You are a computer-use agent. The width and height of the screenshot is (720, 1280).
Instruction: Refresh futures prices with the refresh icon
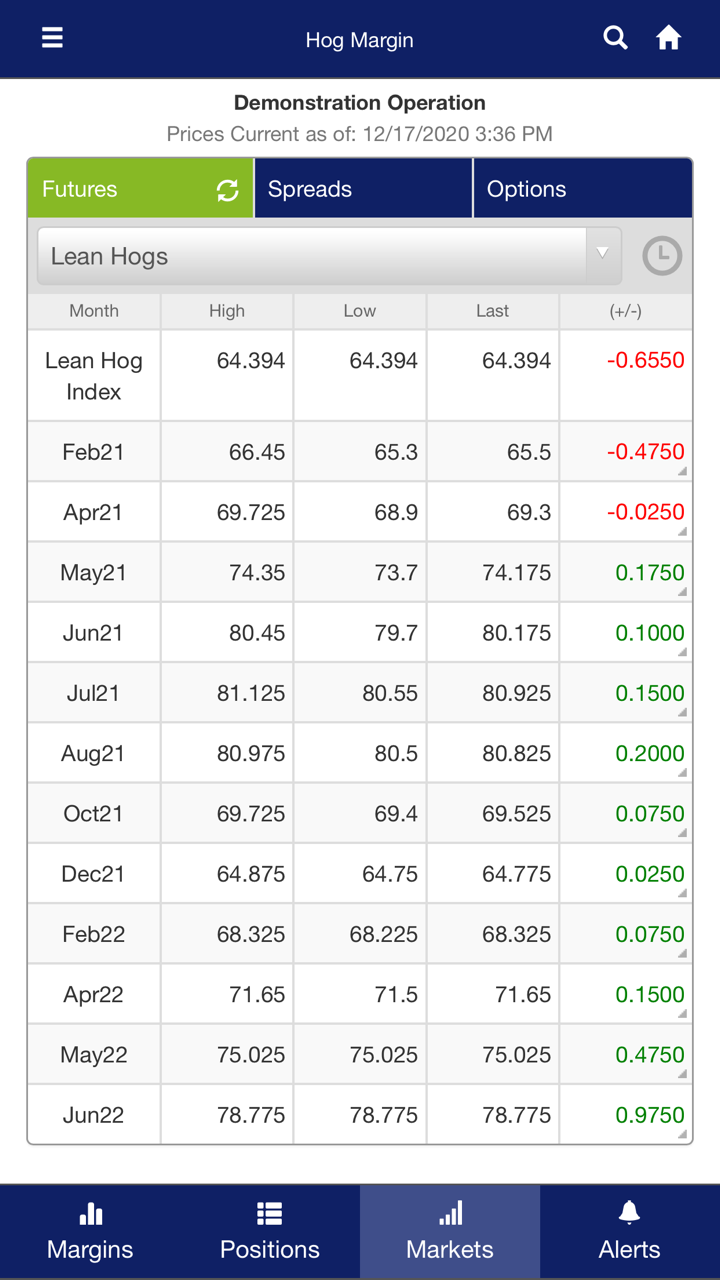228,190
